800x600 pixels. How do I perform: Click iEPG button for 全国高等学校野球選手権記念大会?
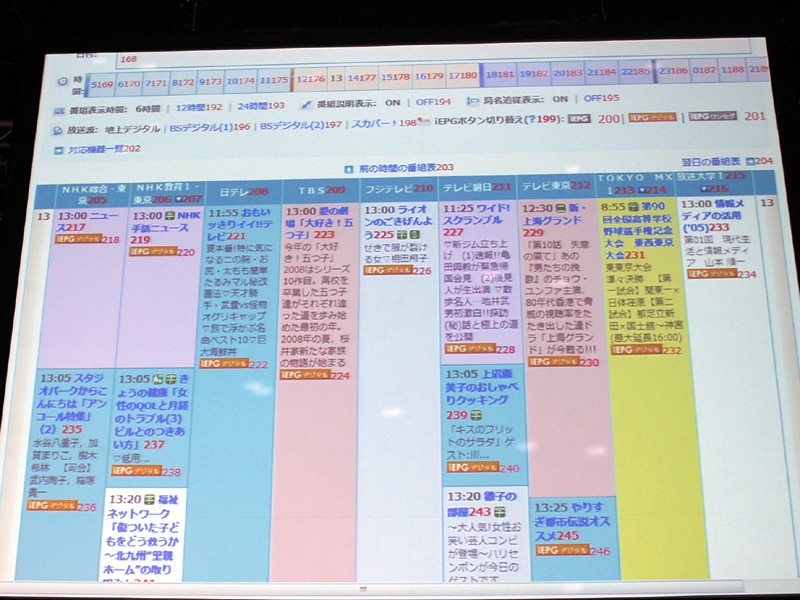636,349
